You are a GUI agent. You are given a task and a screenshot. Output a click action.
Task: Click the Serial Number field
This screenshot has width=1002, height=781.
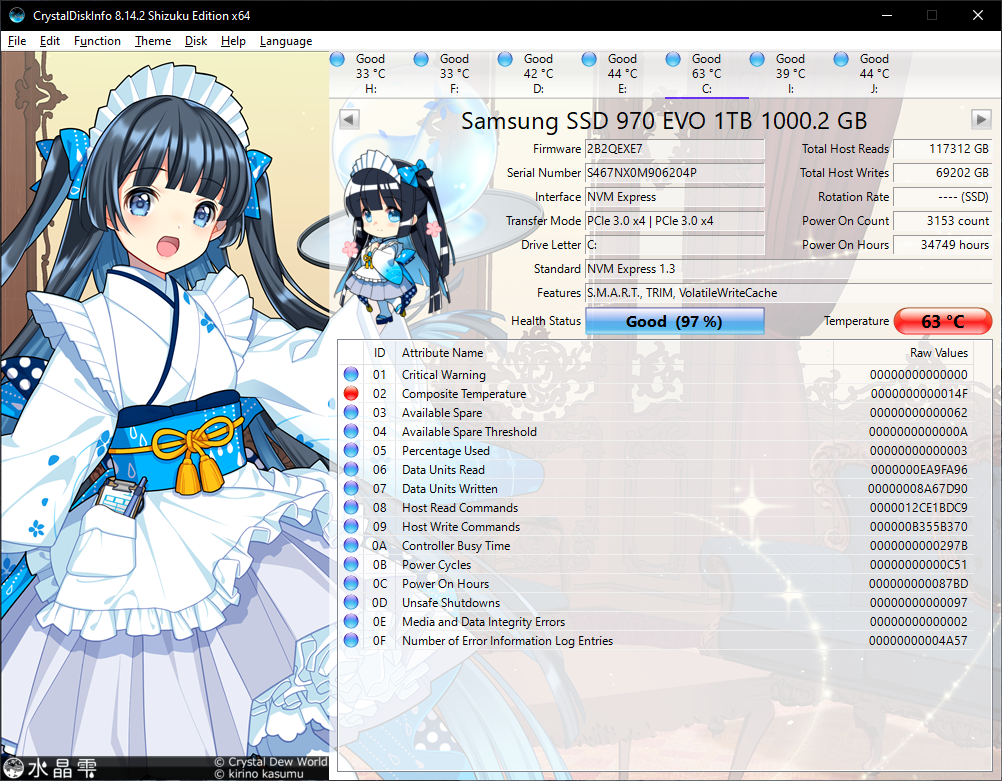pos(675,173)
